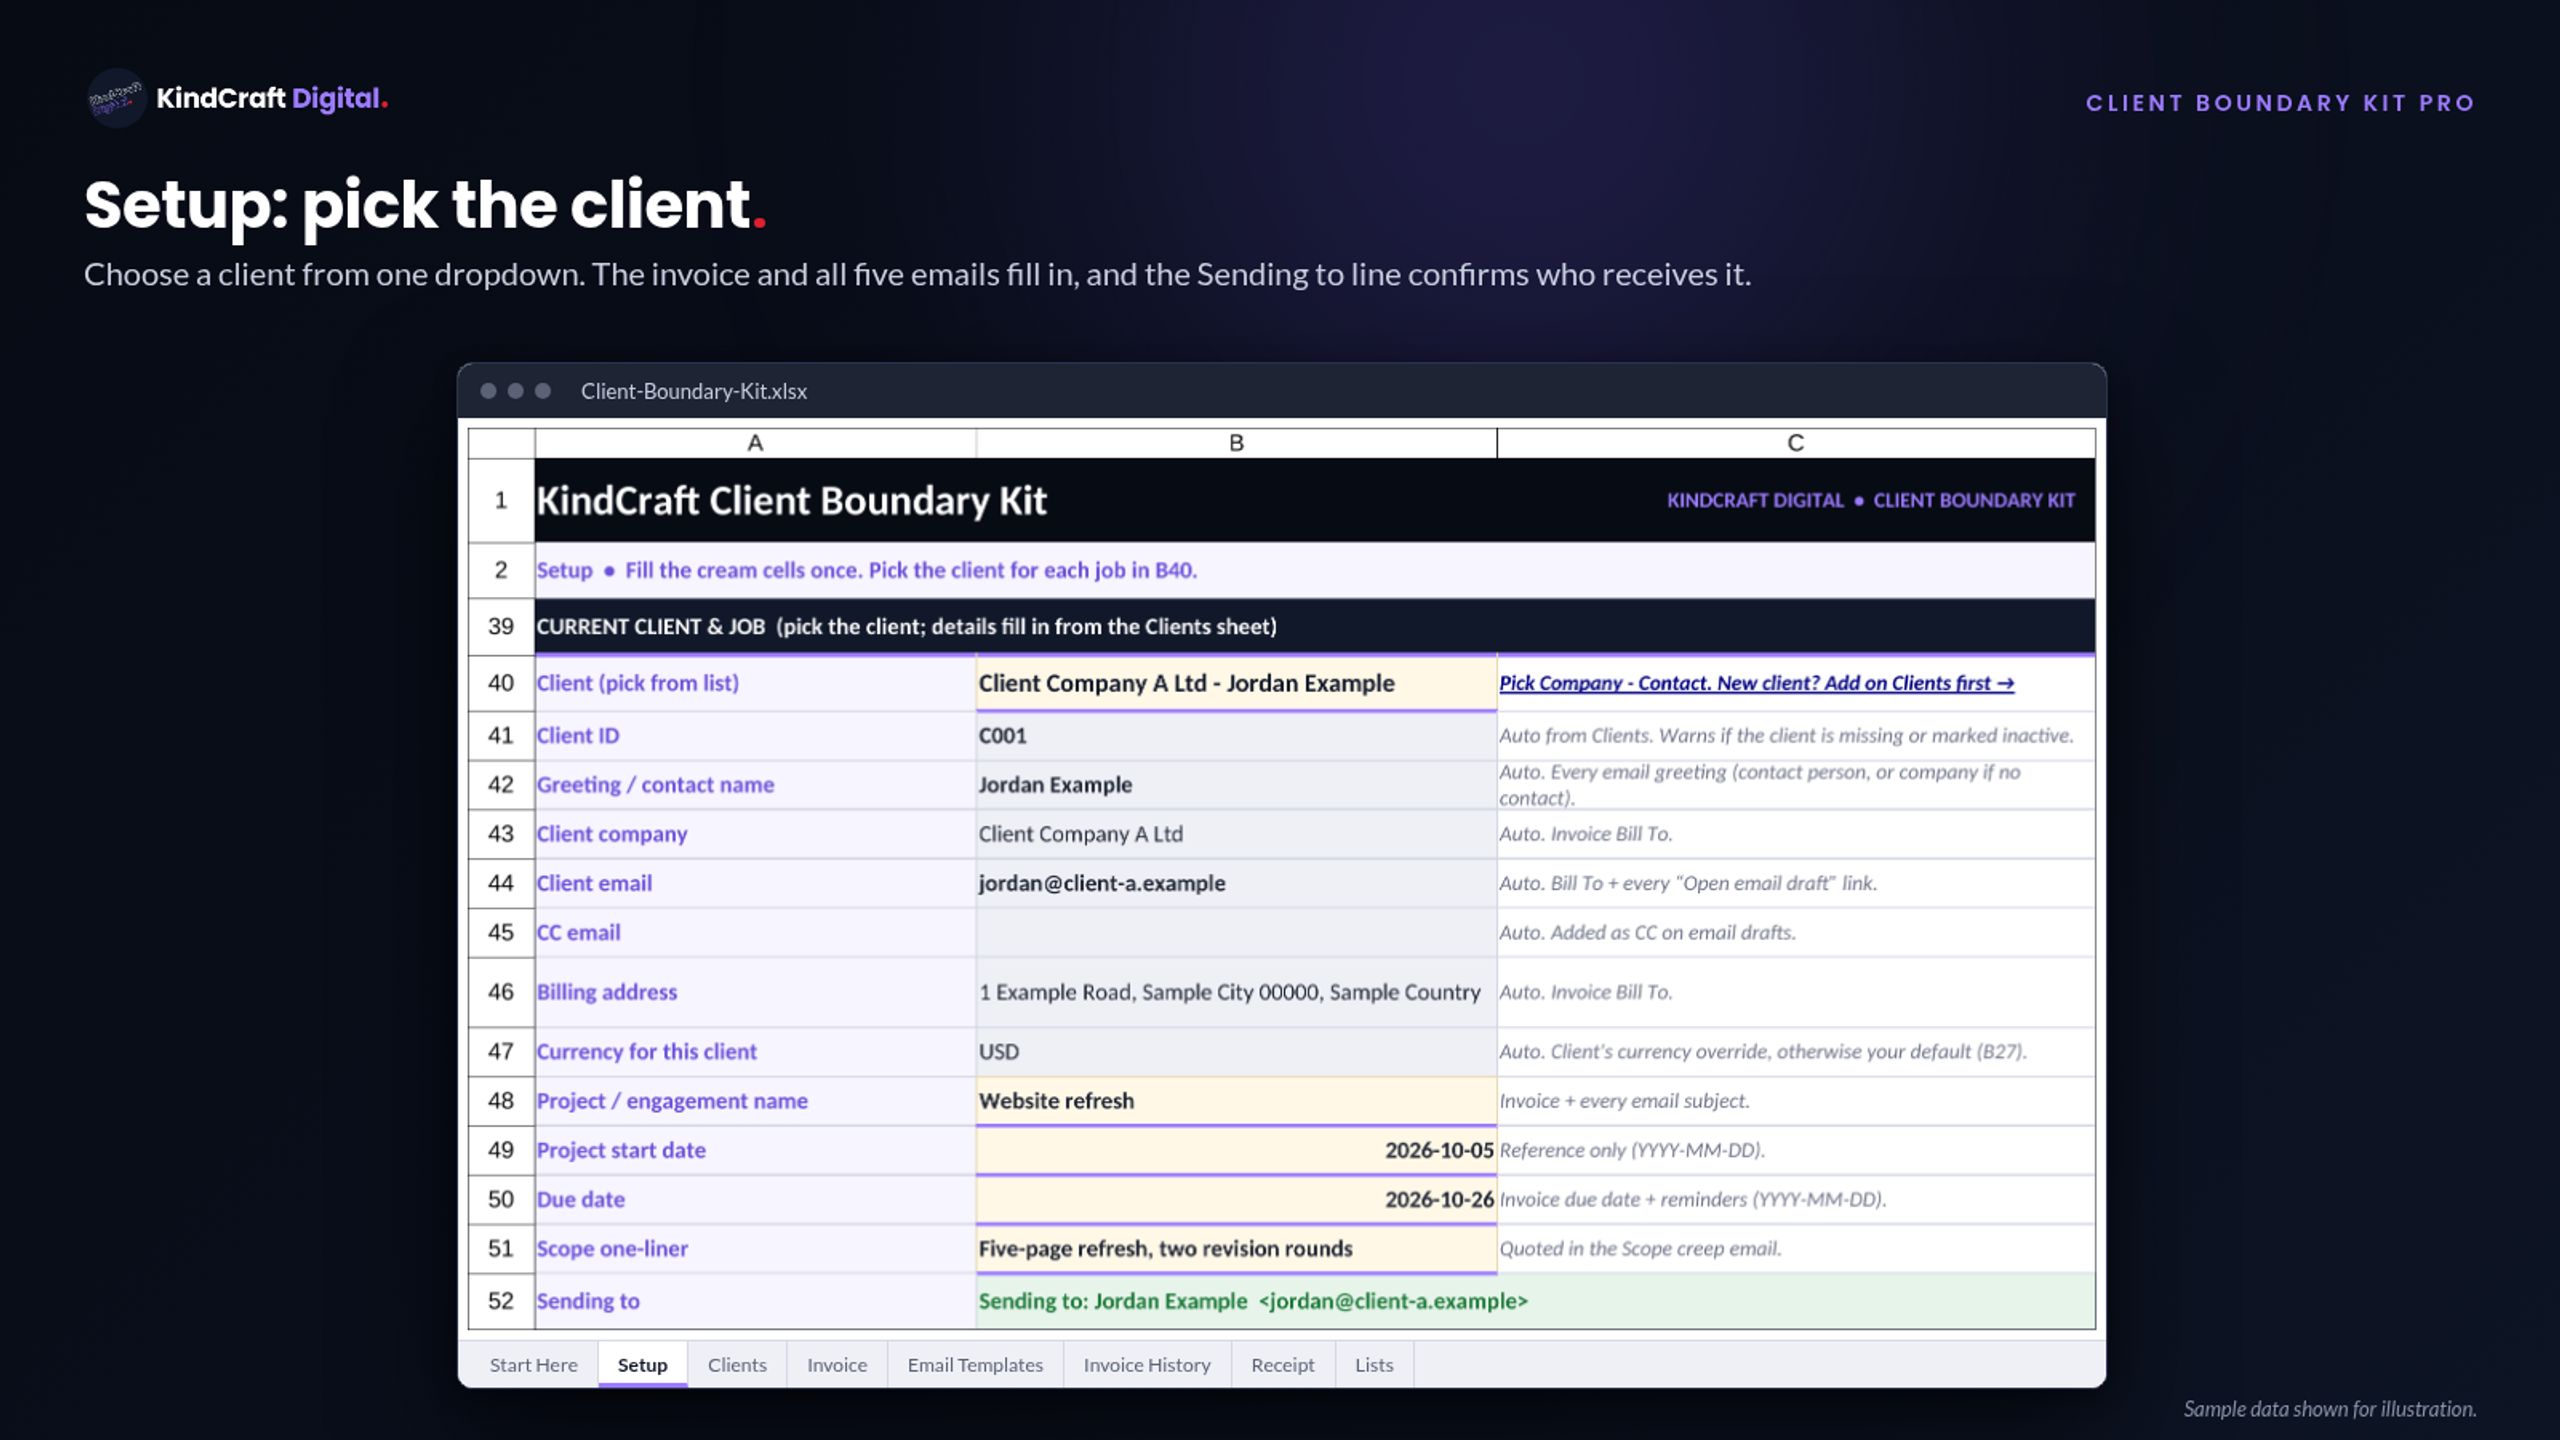This screenshot has height=1440, width=2560.
Task: Select column A header
Action: point(755,443)
